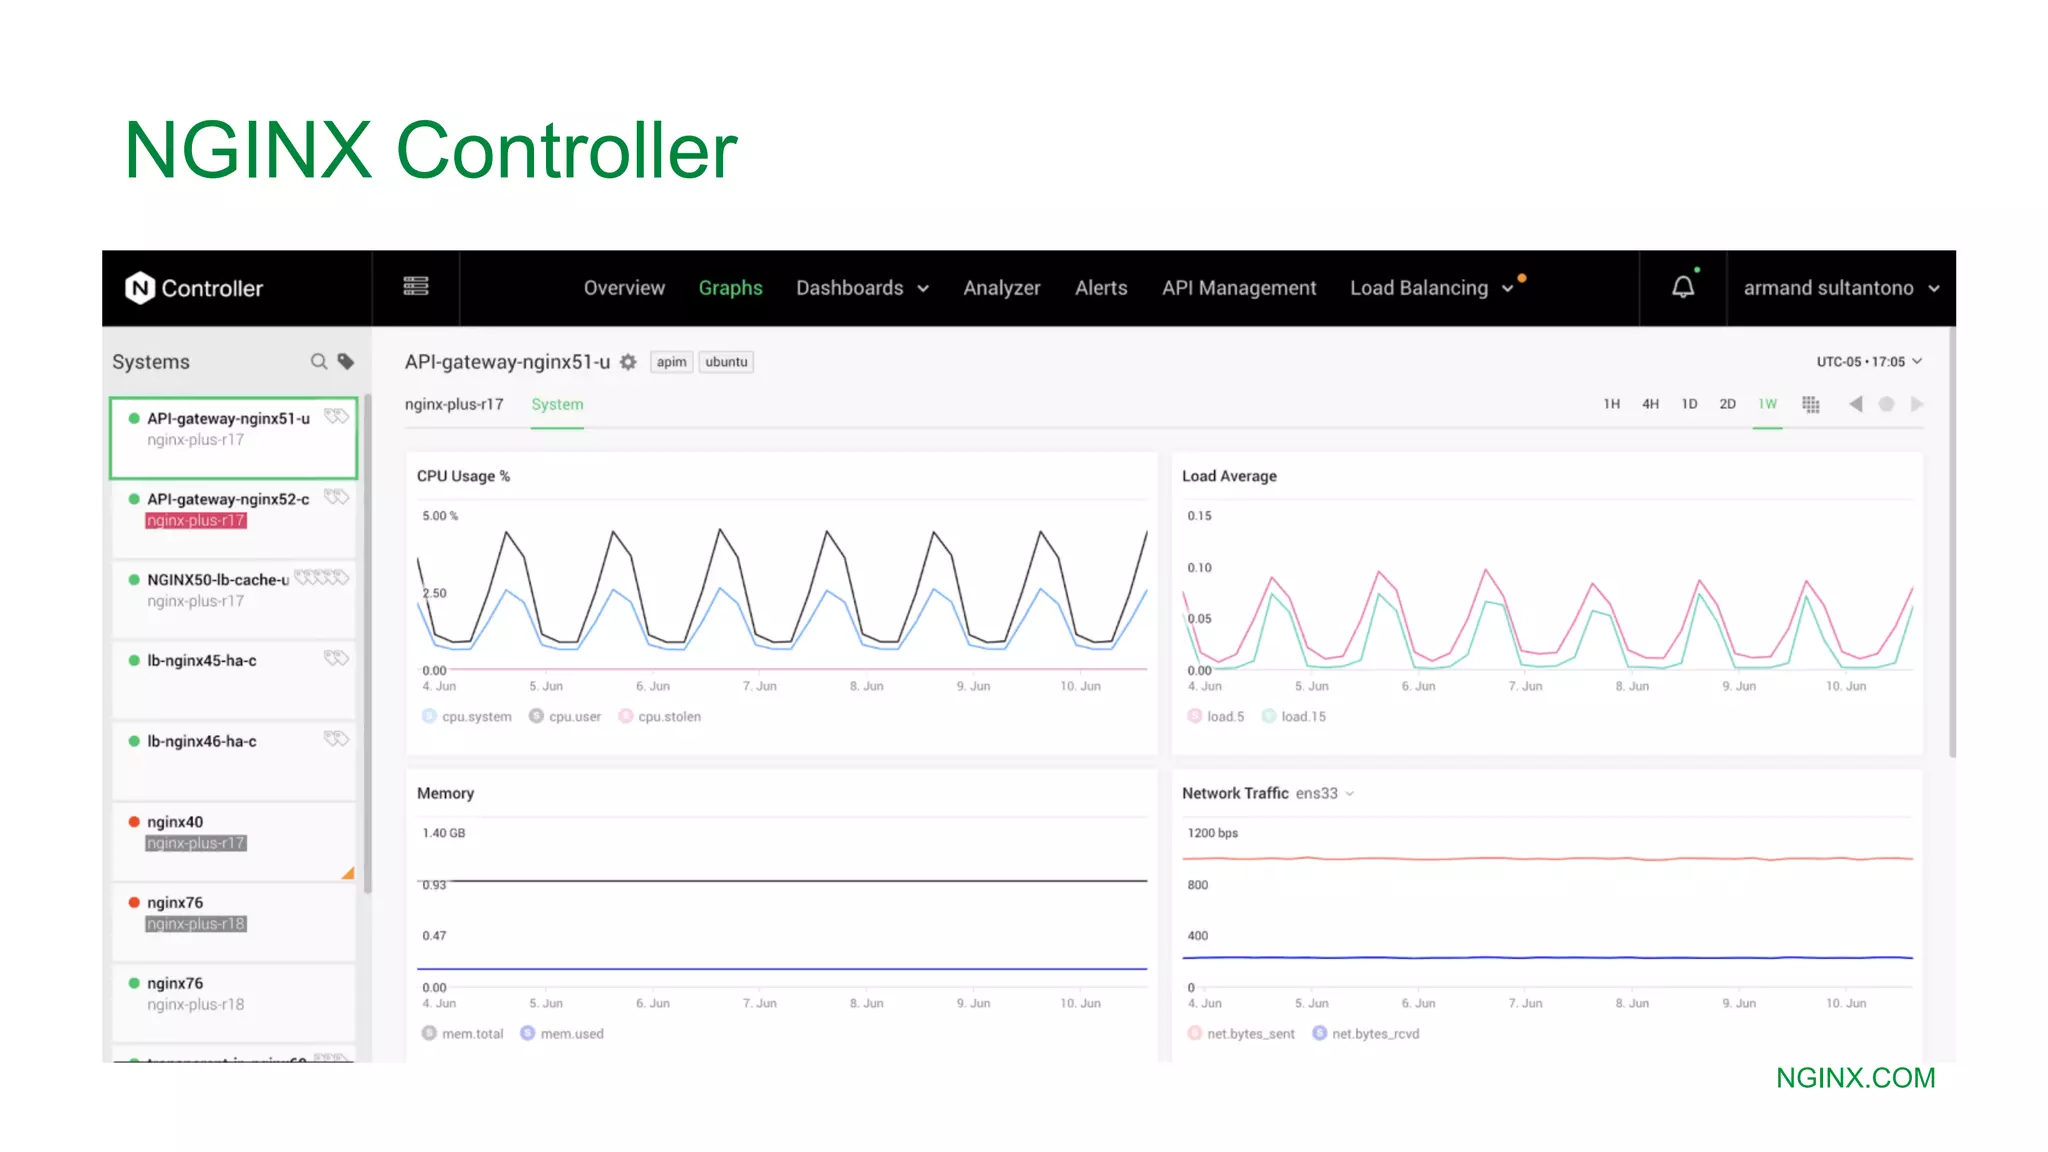Image resolution: width=2048 pixels, height=1152 pixels.
Task: Select nginx76 system with red status
Action: coord(233,922)
